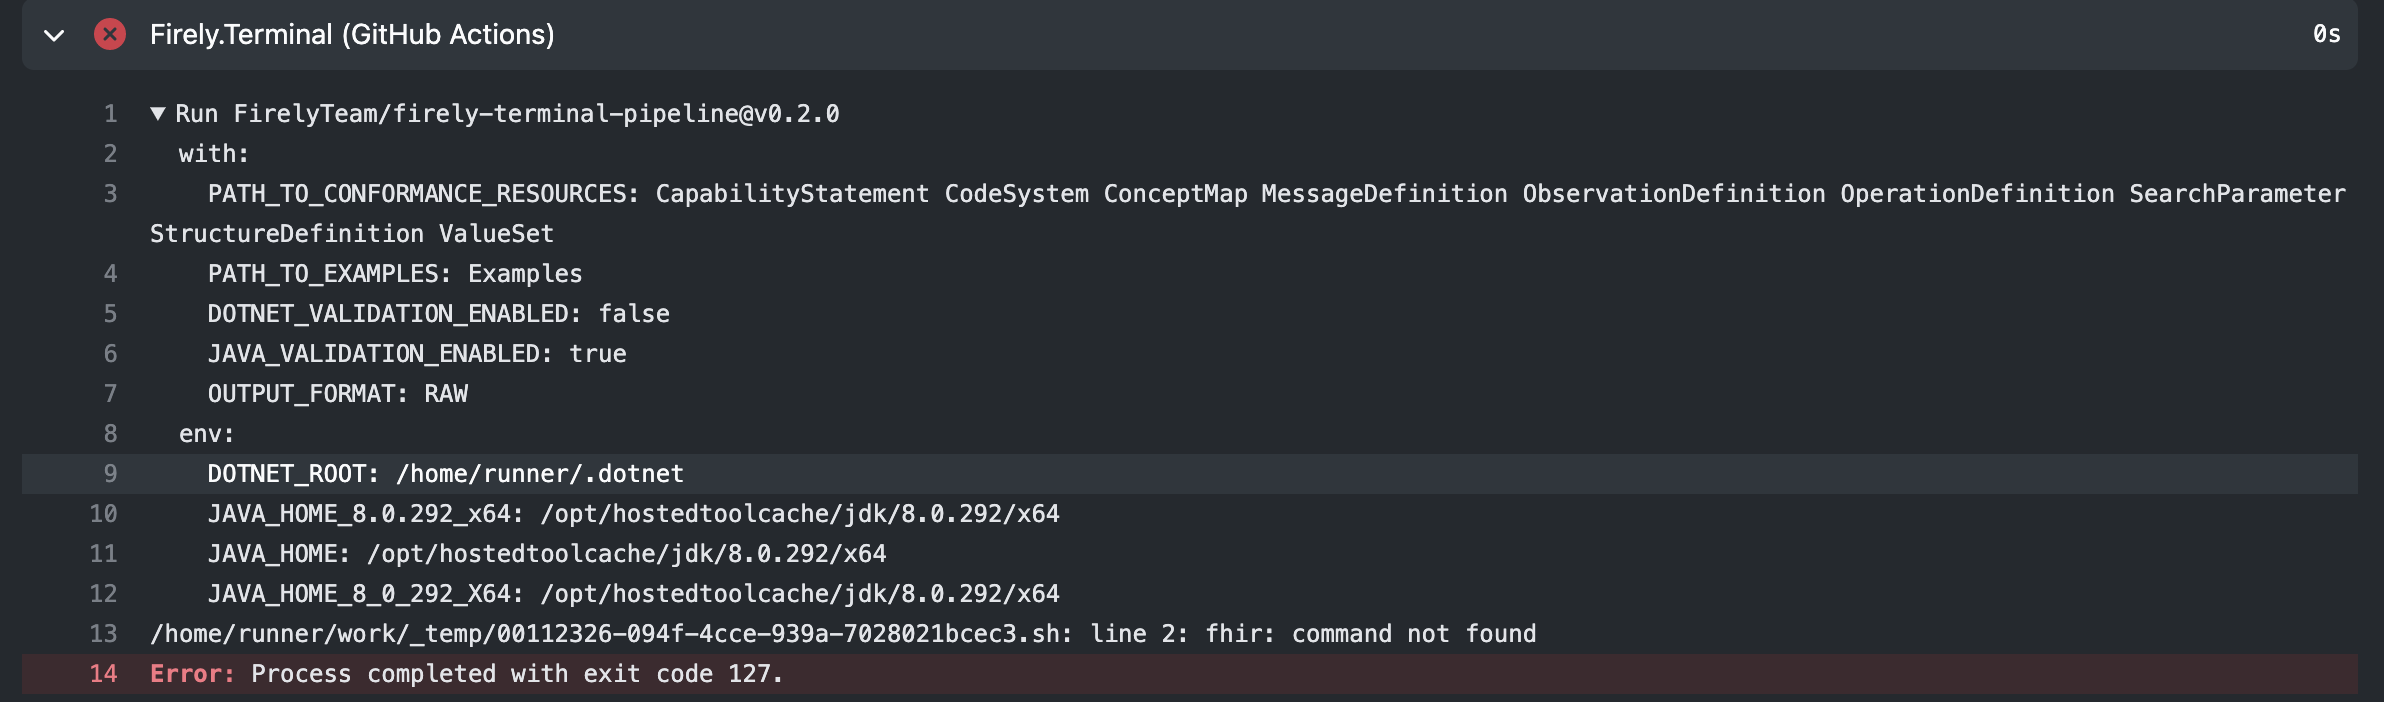This screenshot has width=2384, height=702.
Task: Select log line number 3
Action: pos(110,194)
